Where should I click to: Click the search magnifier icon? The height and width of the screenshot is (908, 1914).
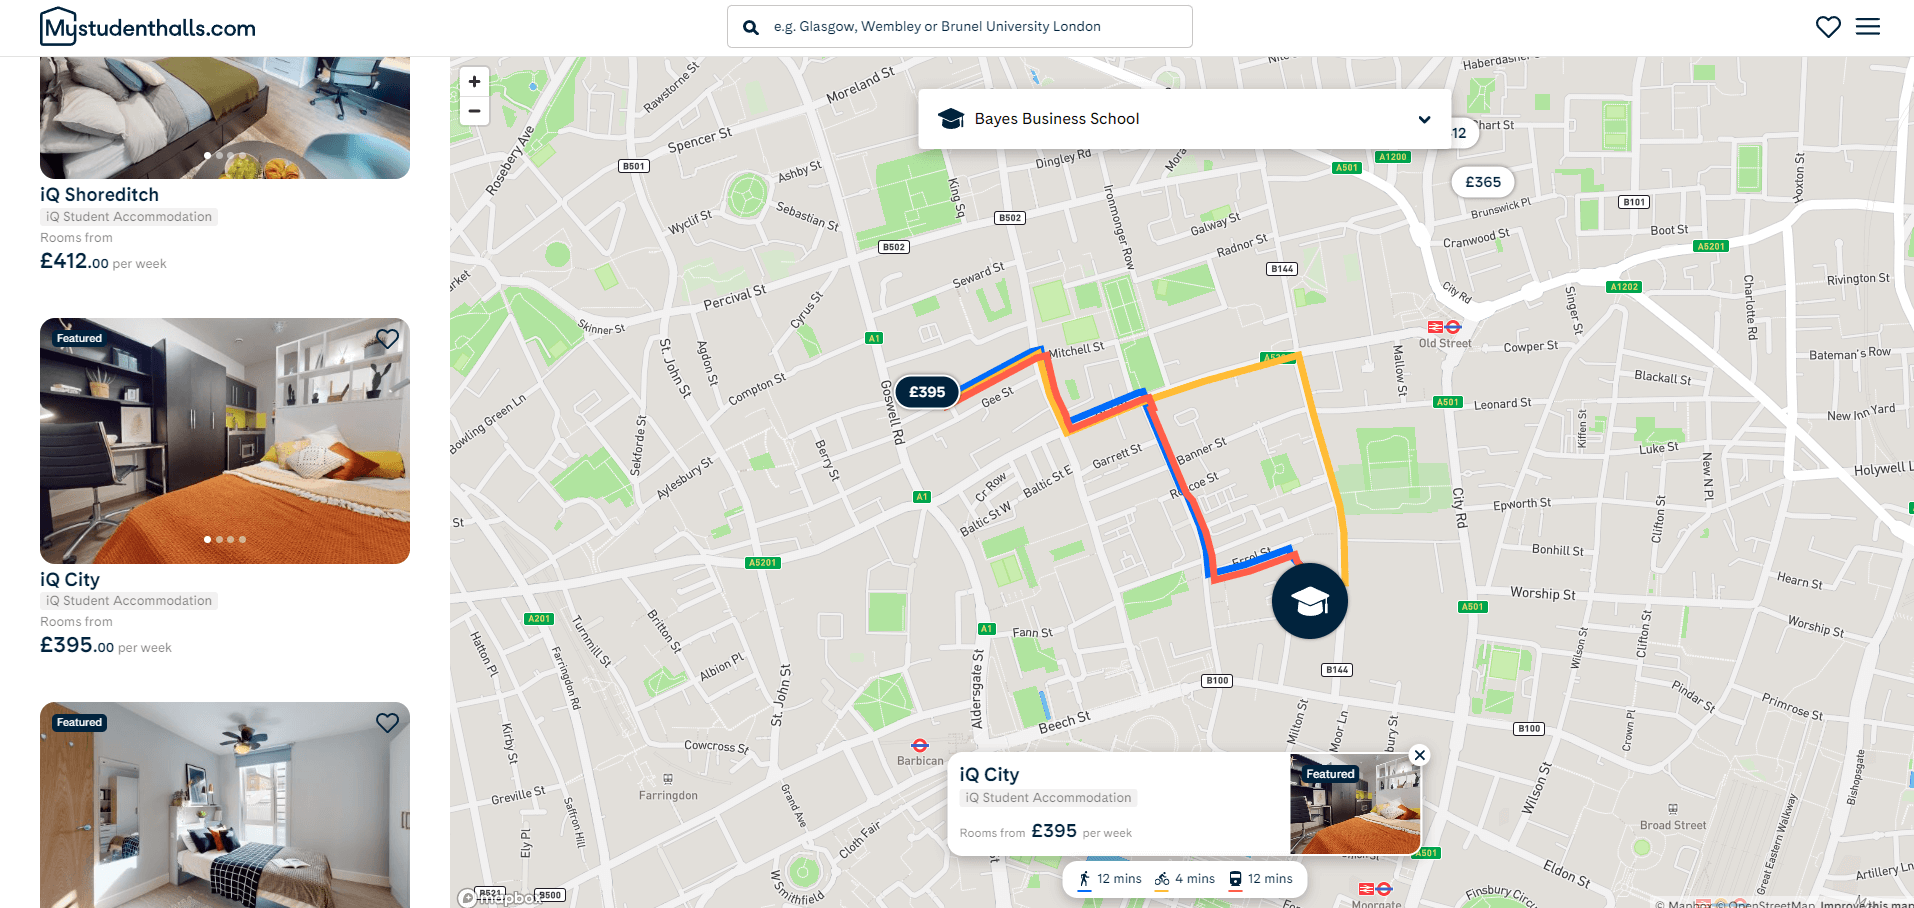pos(751,27)
